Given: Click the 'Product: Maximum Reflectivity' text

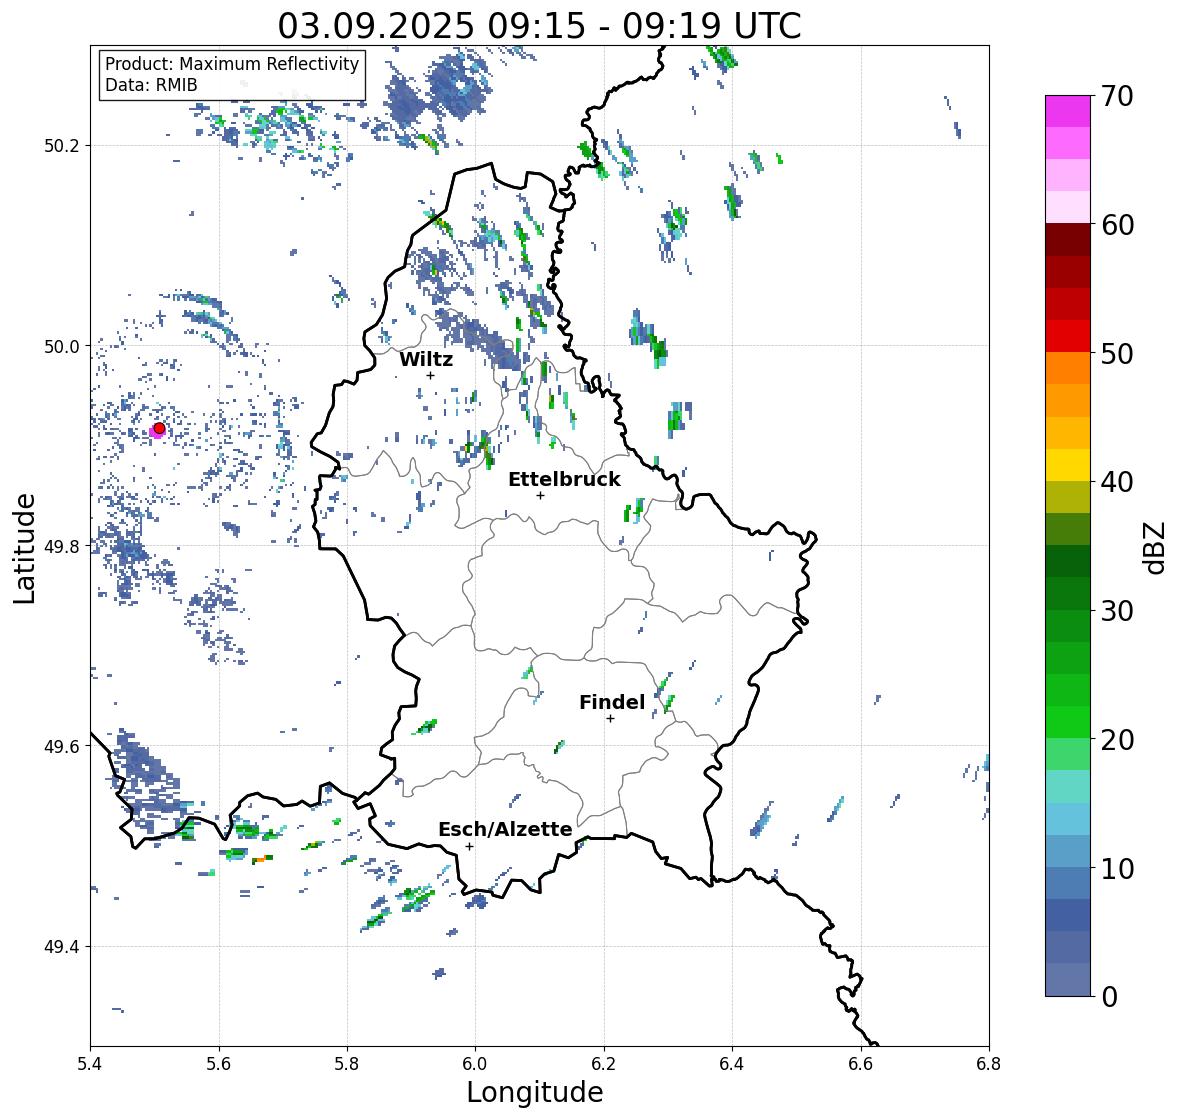Looking at the screenshot, I should (232, 64).
